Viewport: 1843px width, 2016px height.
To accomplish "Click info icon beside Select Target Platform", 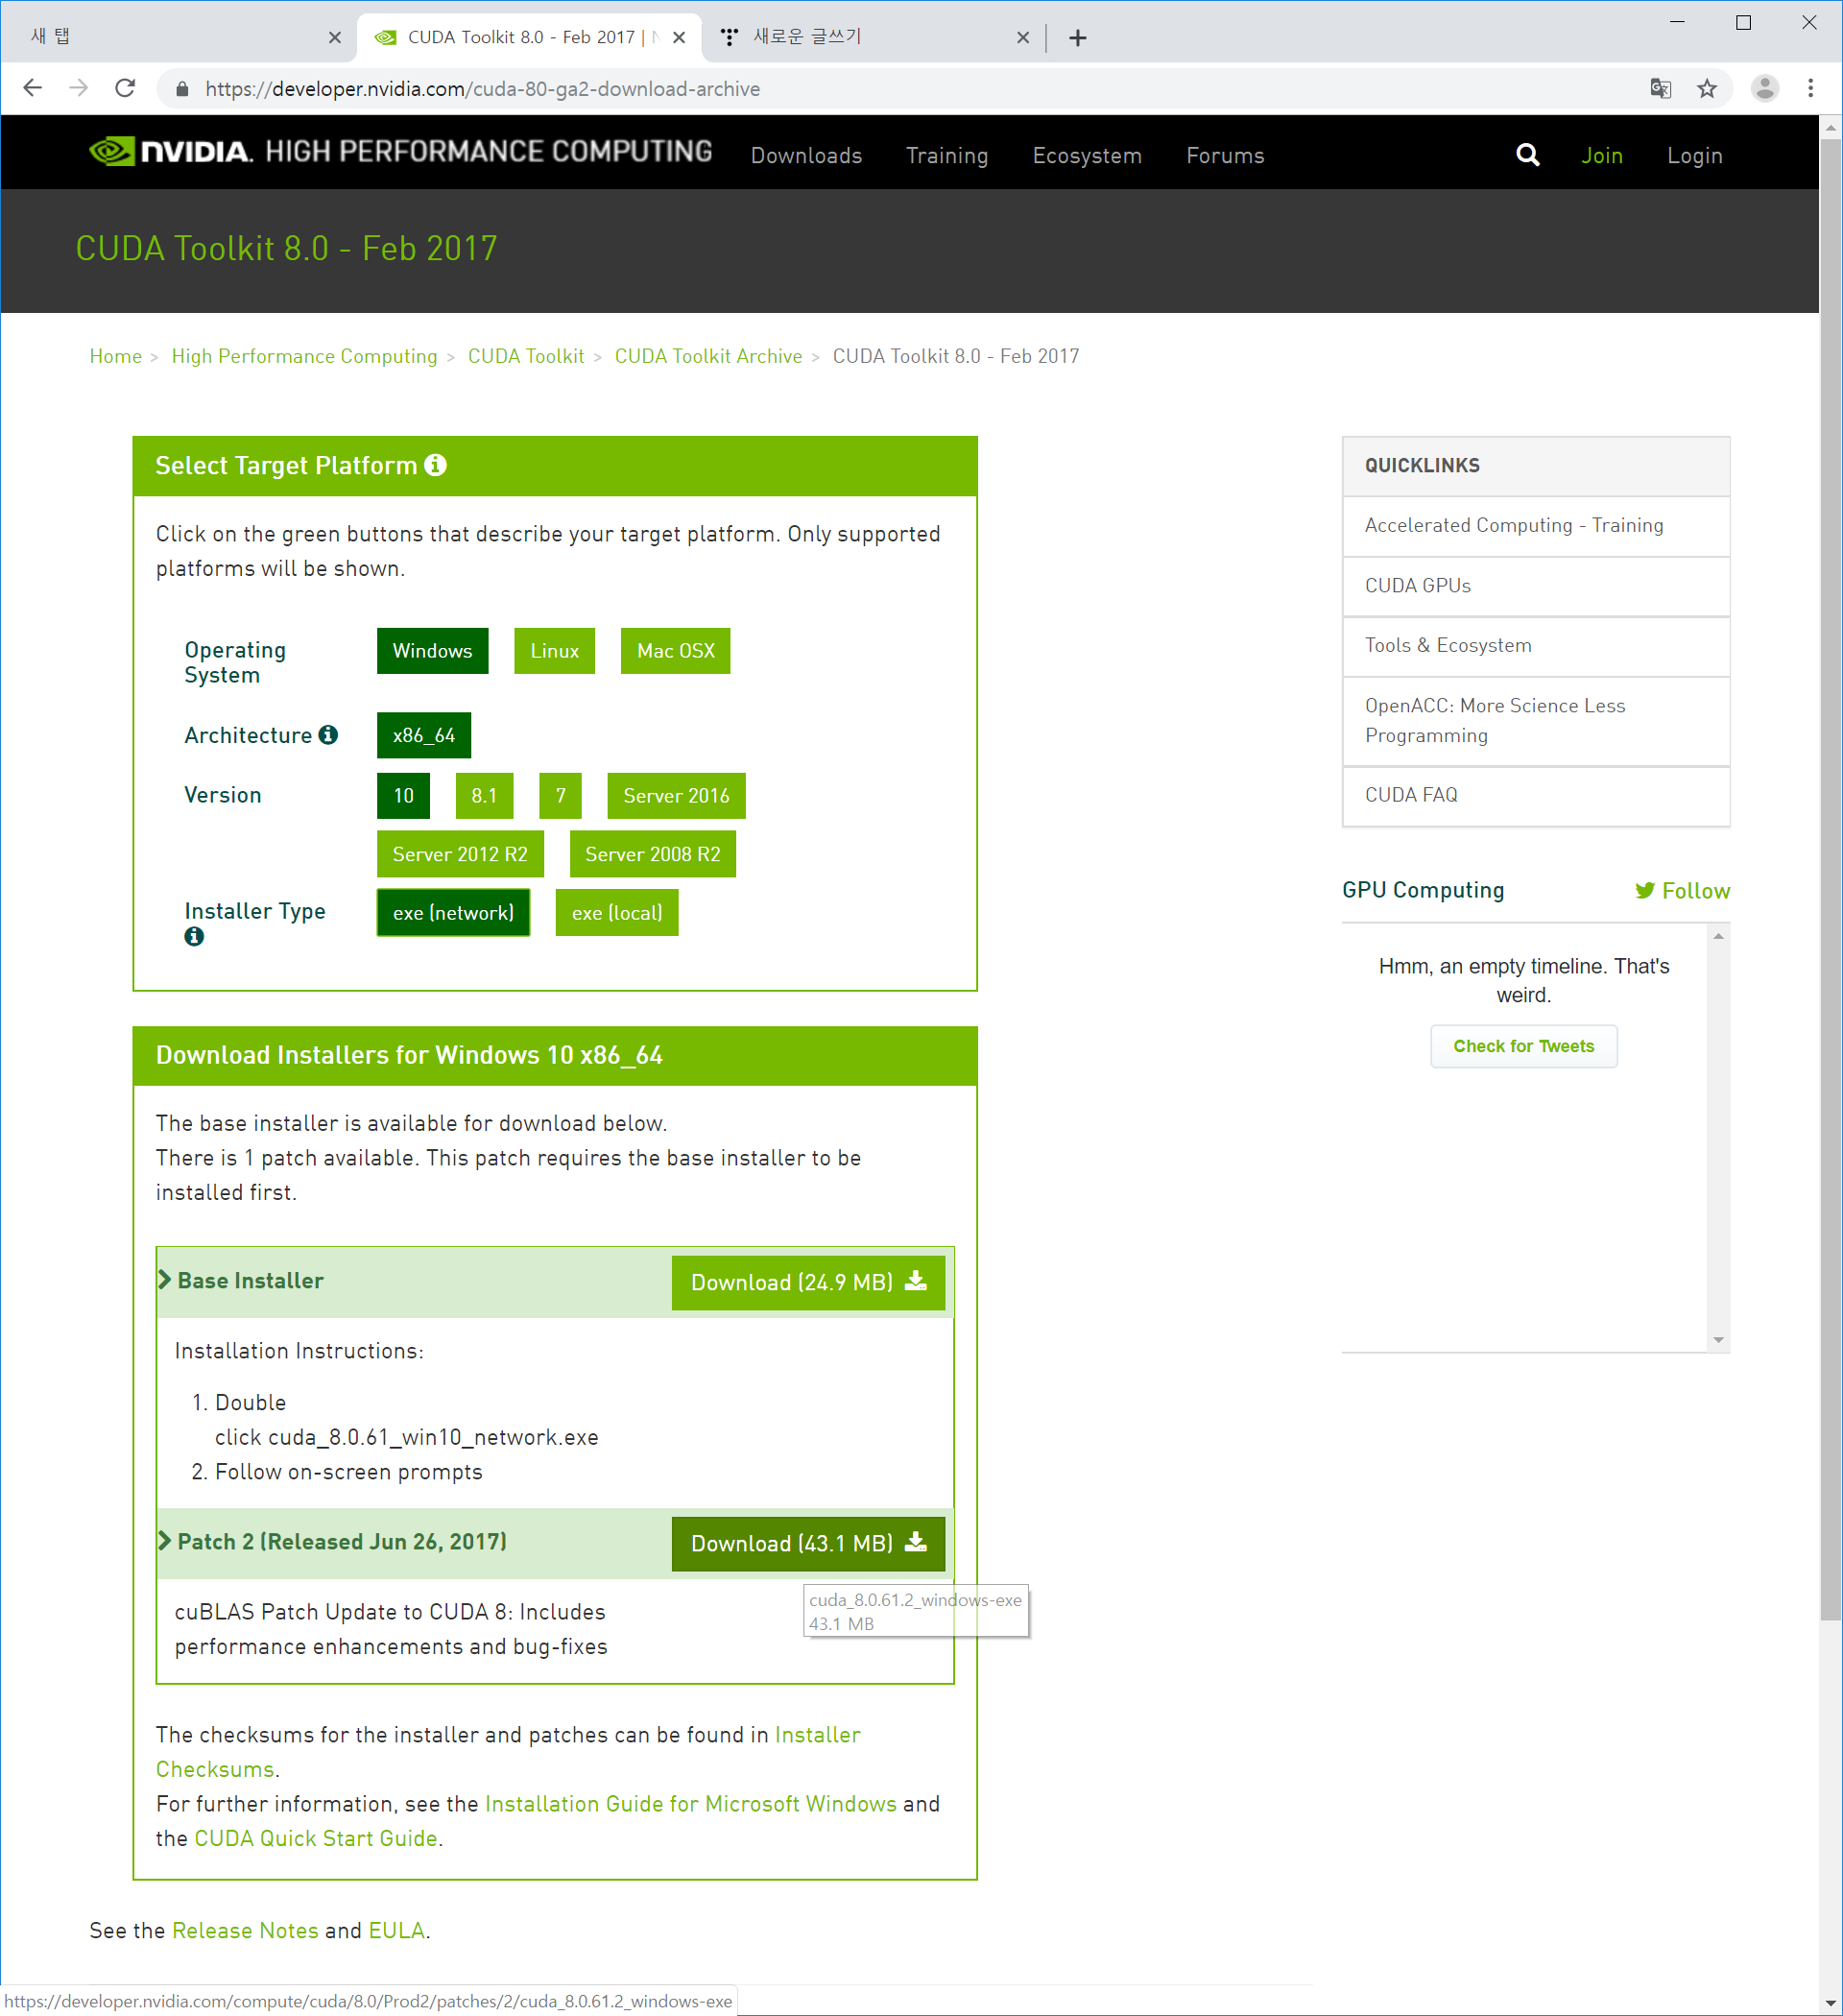I will [x=435, y=465].
